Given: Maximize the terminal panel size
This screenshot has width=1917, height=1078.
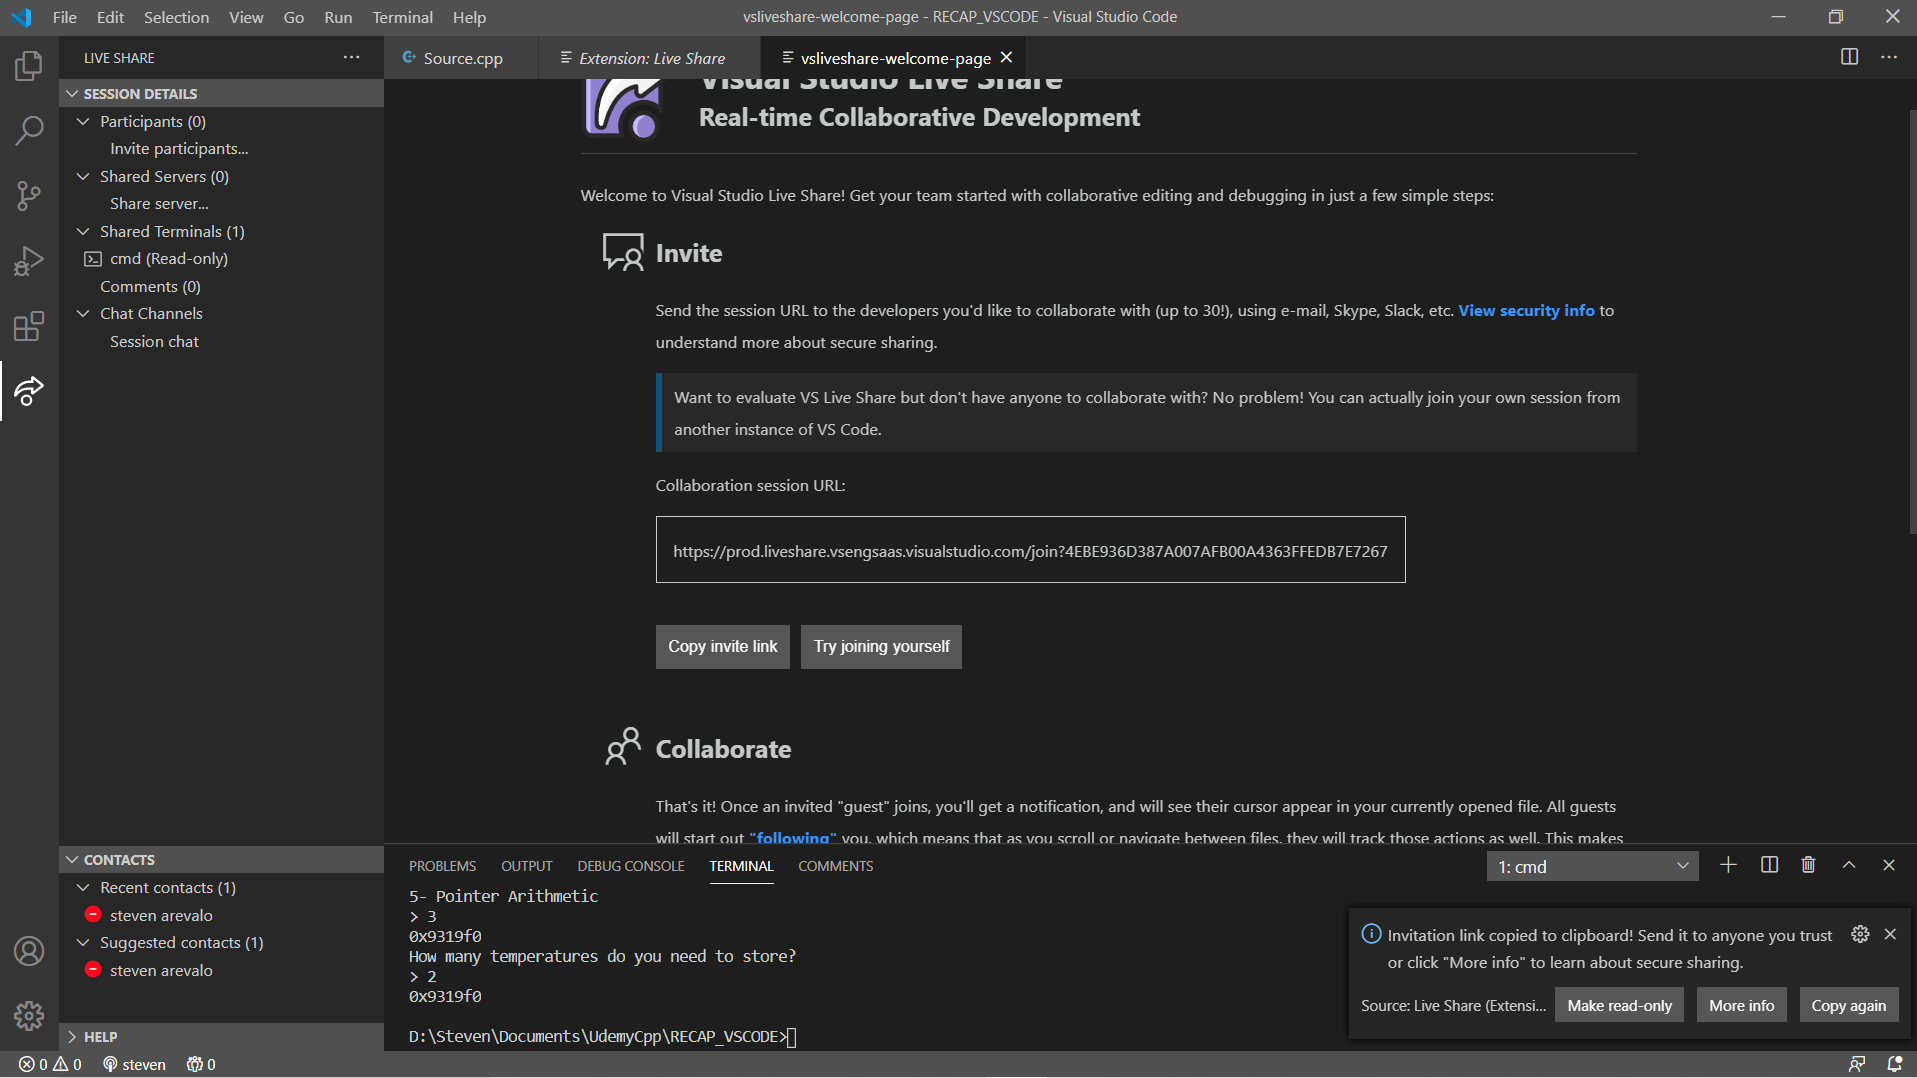Looking at the screenshot, I should [1848, 865].
